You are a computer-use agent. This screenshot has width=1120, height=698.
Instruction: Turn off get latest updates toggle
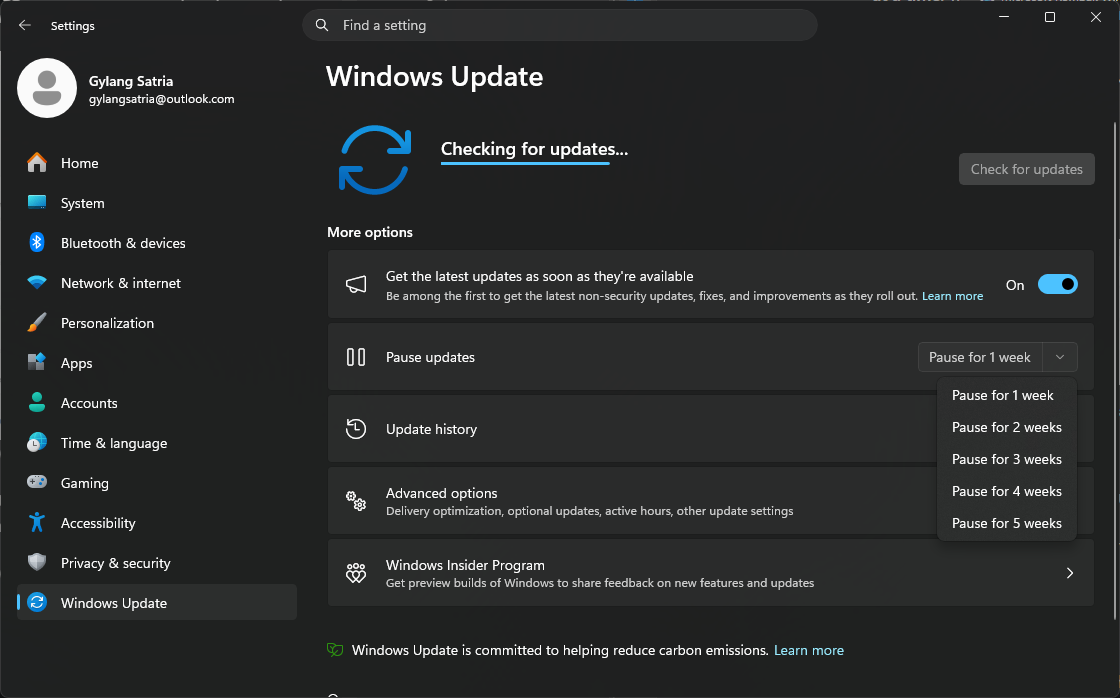(x=1057, y=285)
